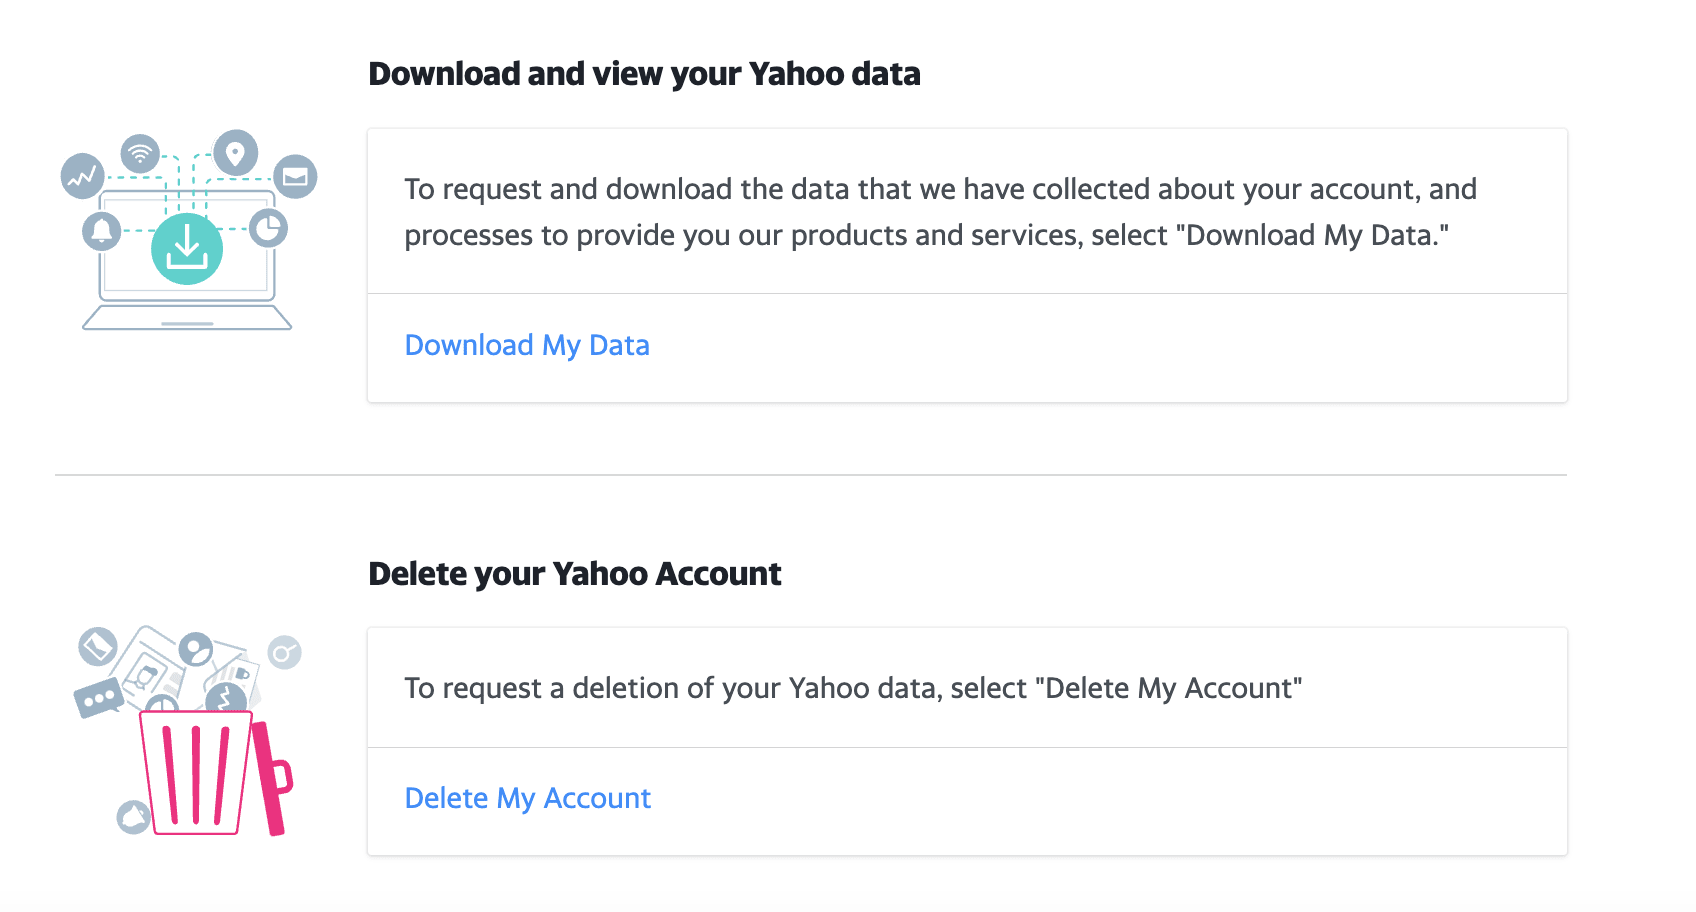Click the user profile avatar icon
The image size is (1696, 912).
point(196,650)
